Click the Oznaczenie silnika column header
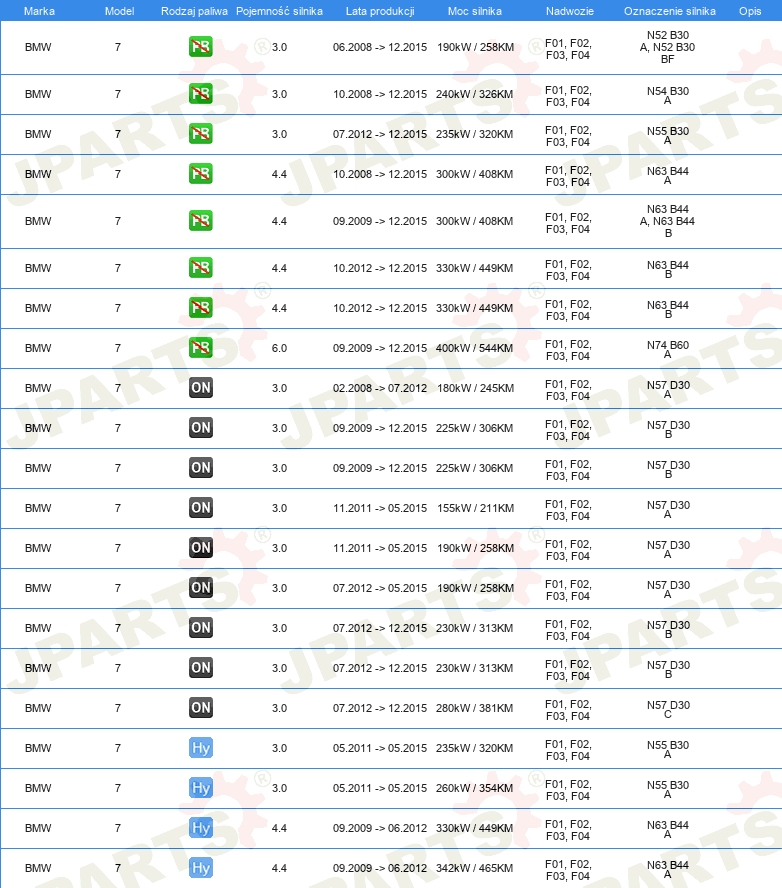The width and height of the screenshot is (782, 888). coord(669,11)
